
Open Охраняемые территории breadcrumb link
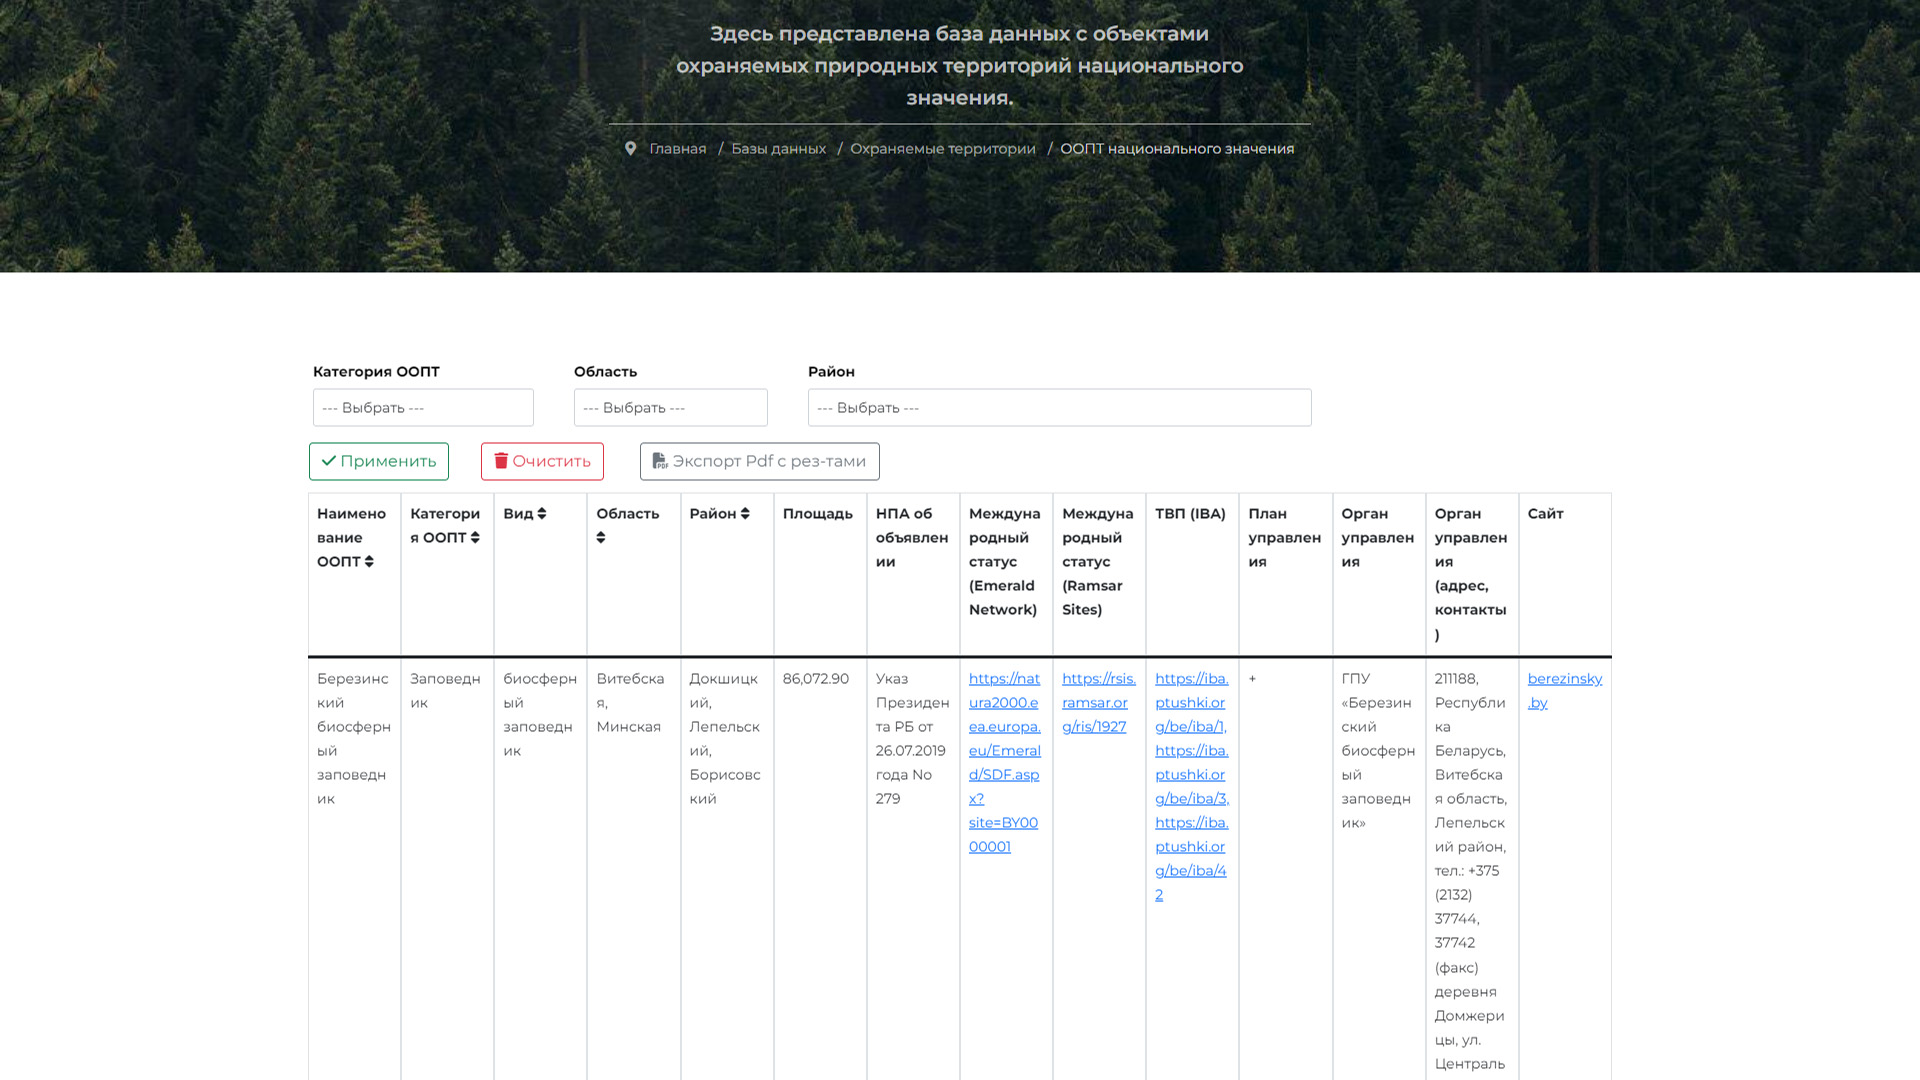pos(942,149)
